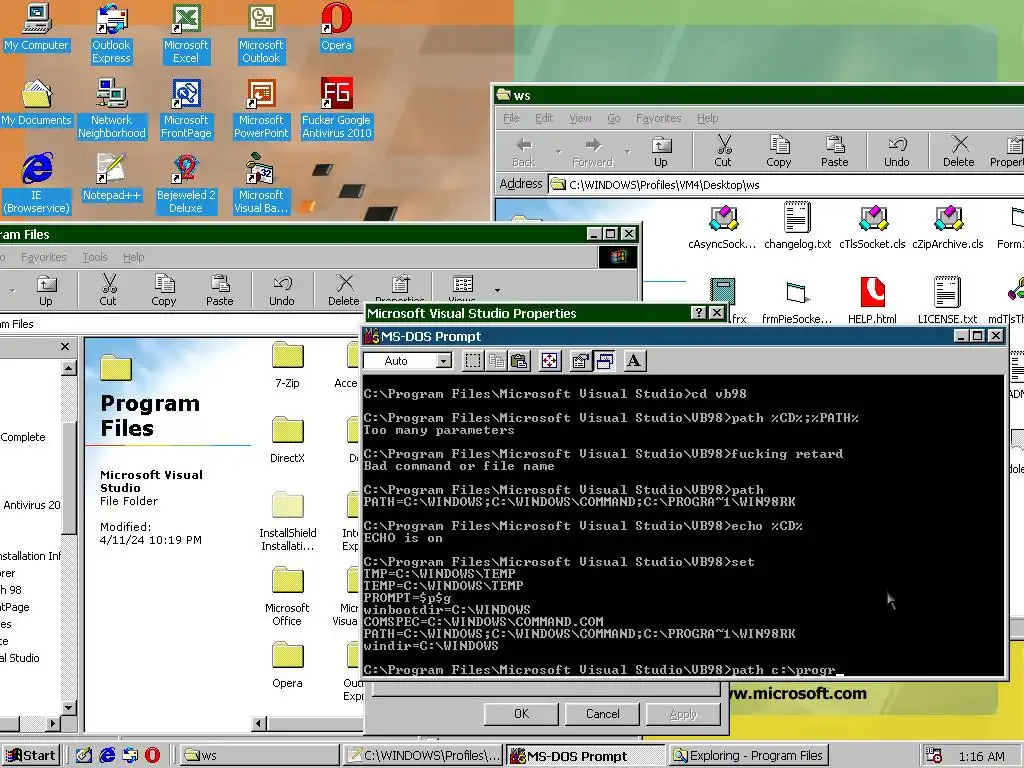Viewport: 1024px width, 768px height.
Task: Click Undo in Program Files window toolbar
Action: point(281,290)
